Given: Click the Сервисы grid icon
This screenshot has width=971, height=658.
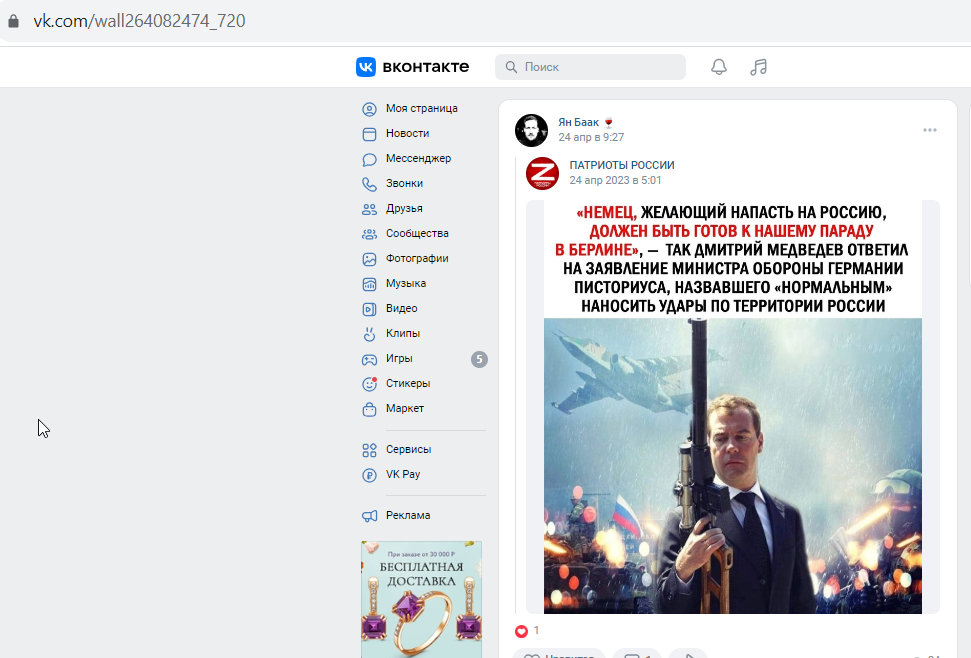Looking at the screenshot, I should point(369,450).
